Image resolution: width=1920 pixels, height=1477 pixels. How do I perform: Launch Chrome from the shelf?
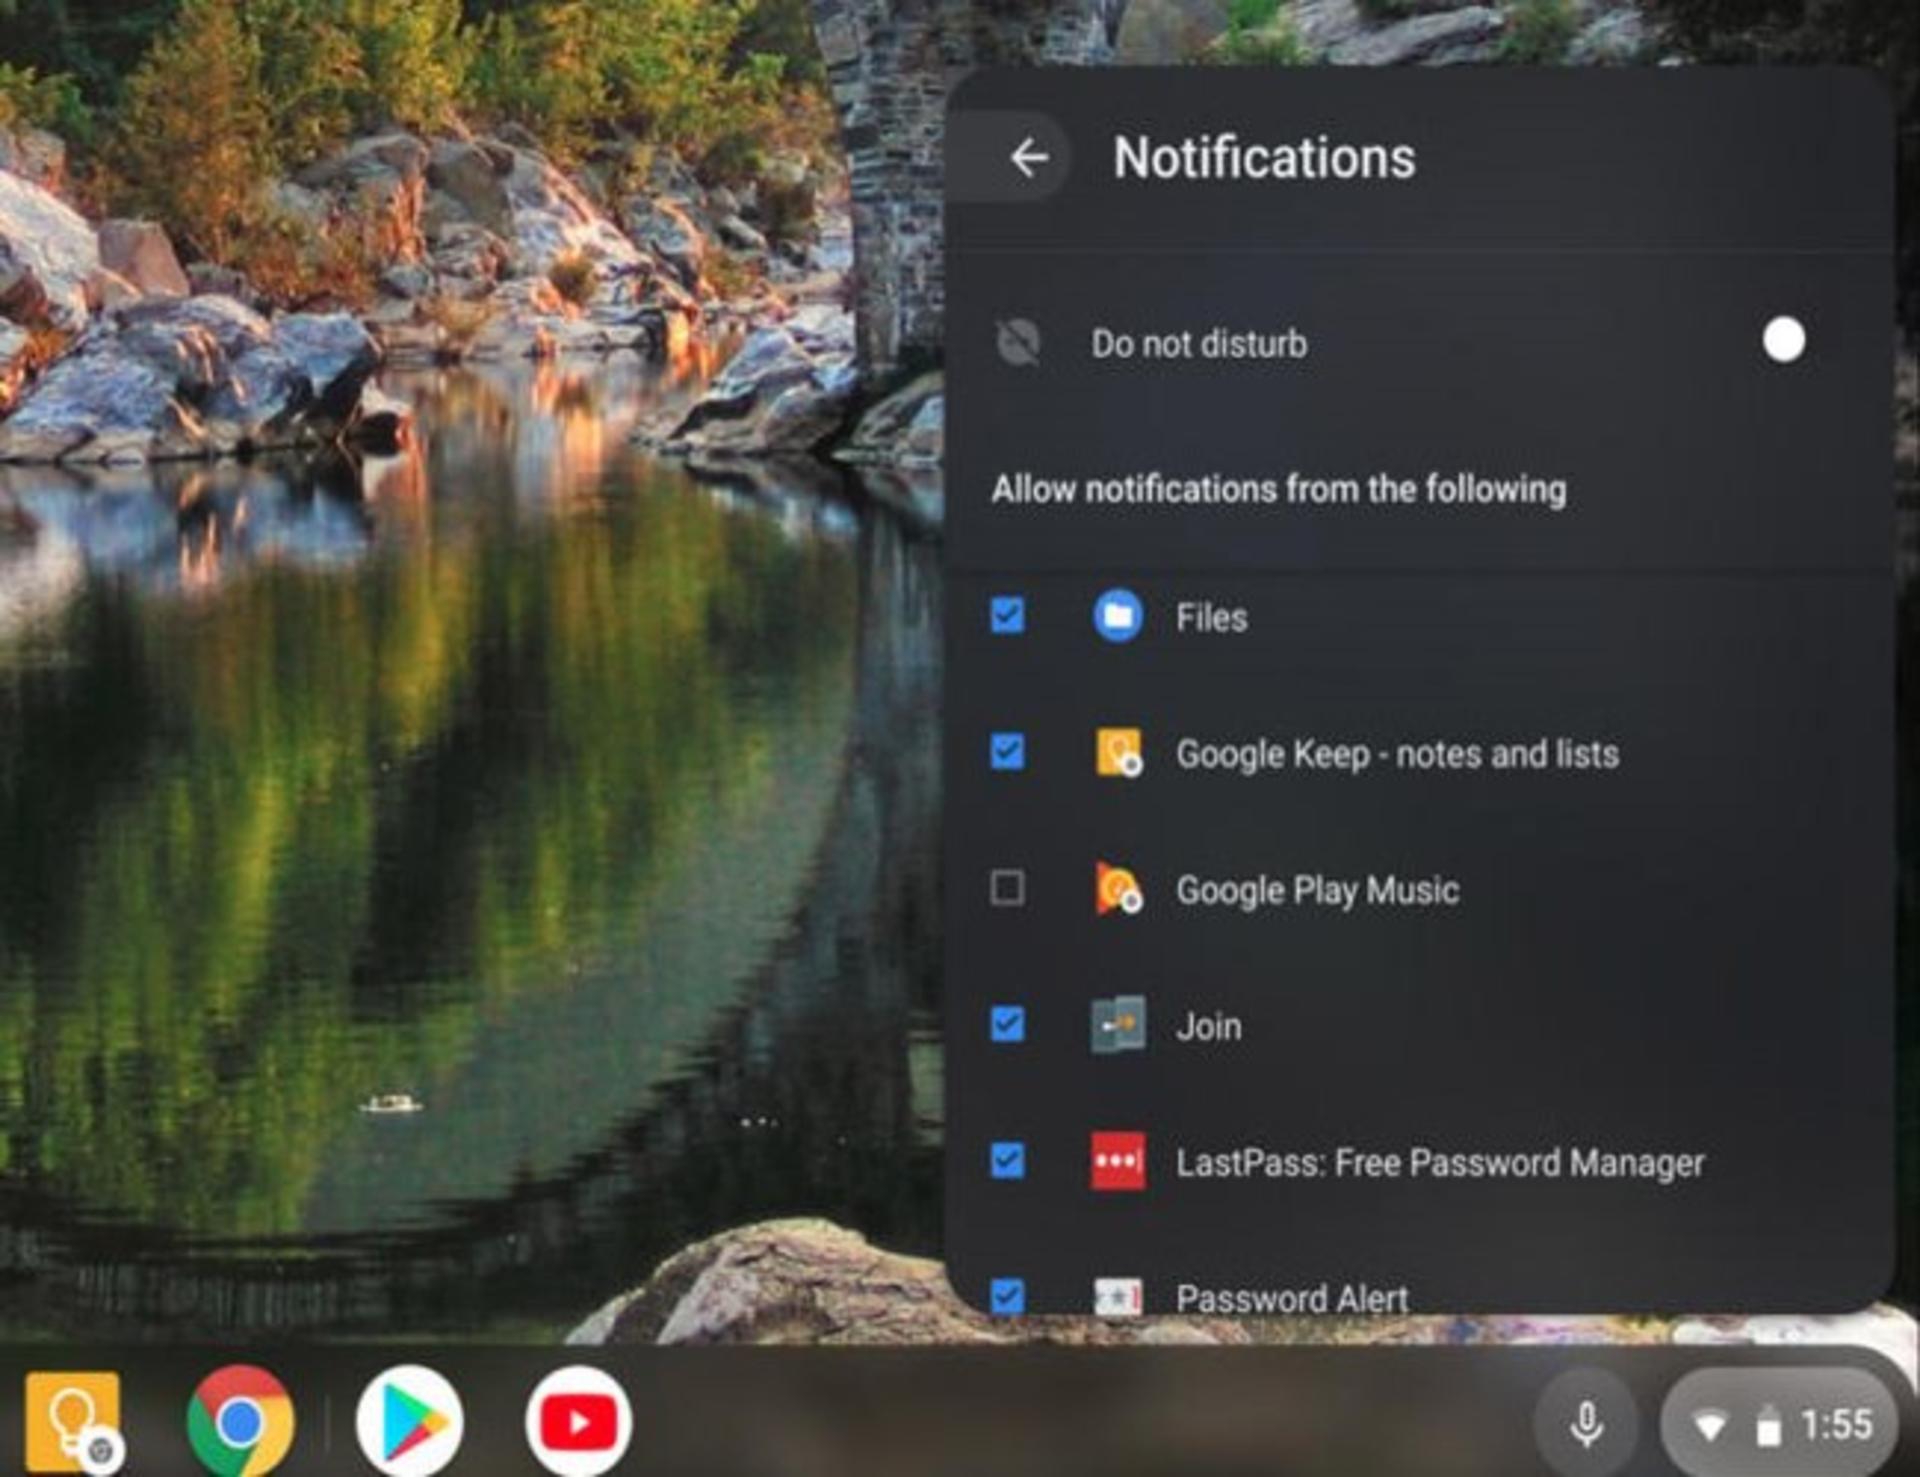[240, 1422]
